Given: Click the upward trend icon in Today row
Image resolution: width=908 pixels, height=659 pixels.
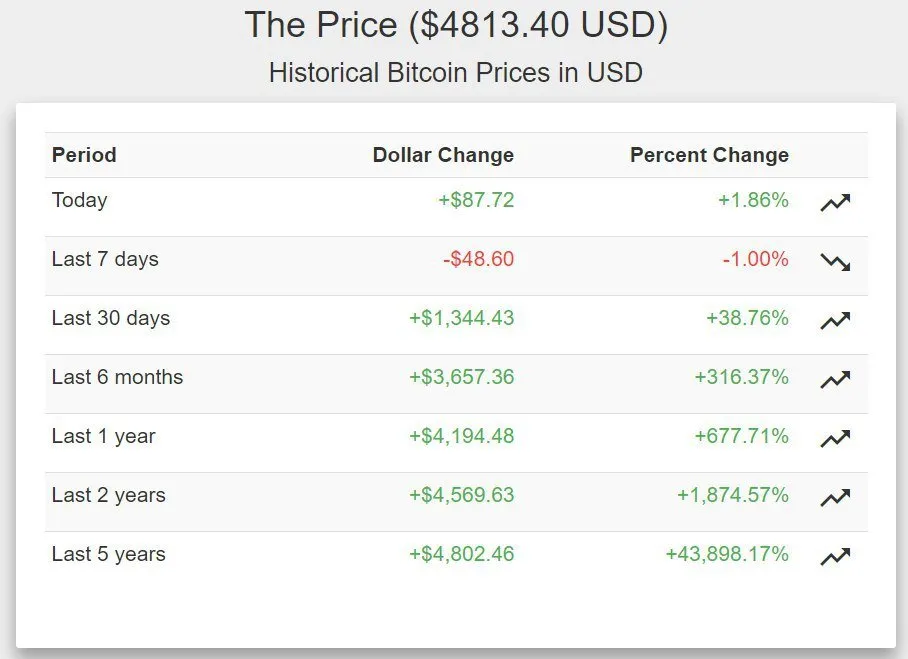Looking at the screenshot, I should pyautogui.click(x=835, y=203).
